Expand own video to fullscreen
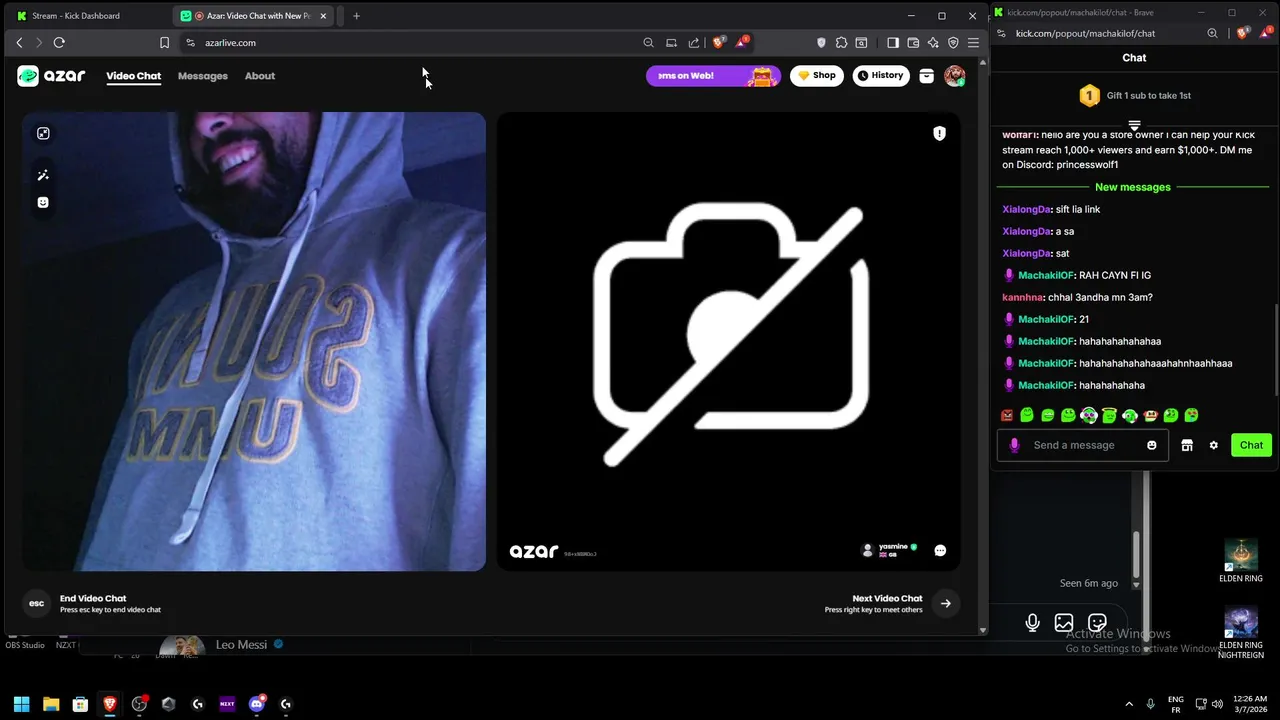 pos(43,133)
